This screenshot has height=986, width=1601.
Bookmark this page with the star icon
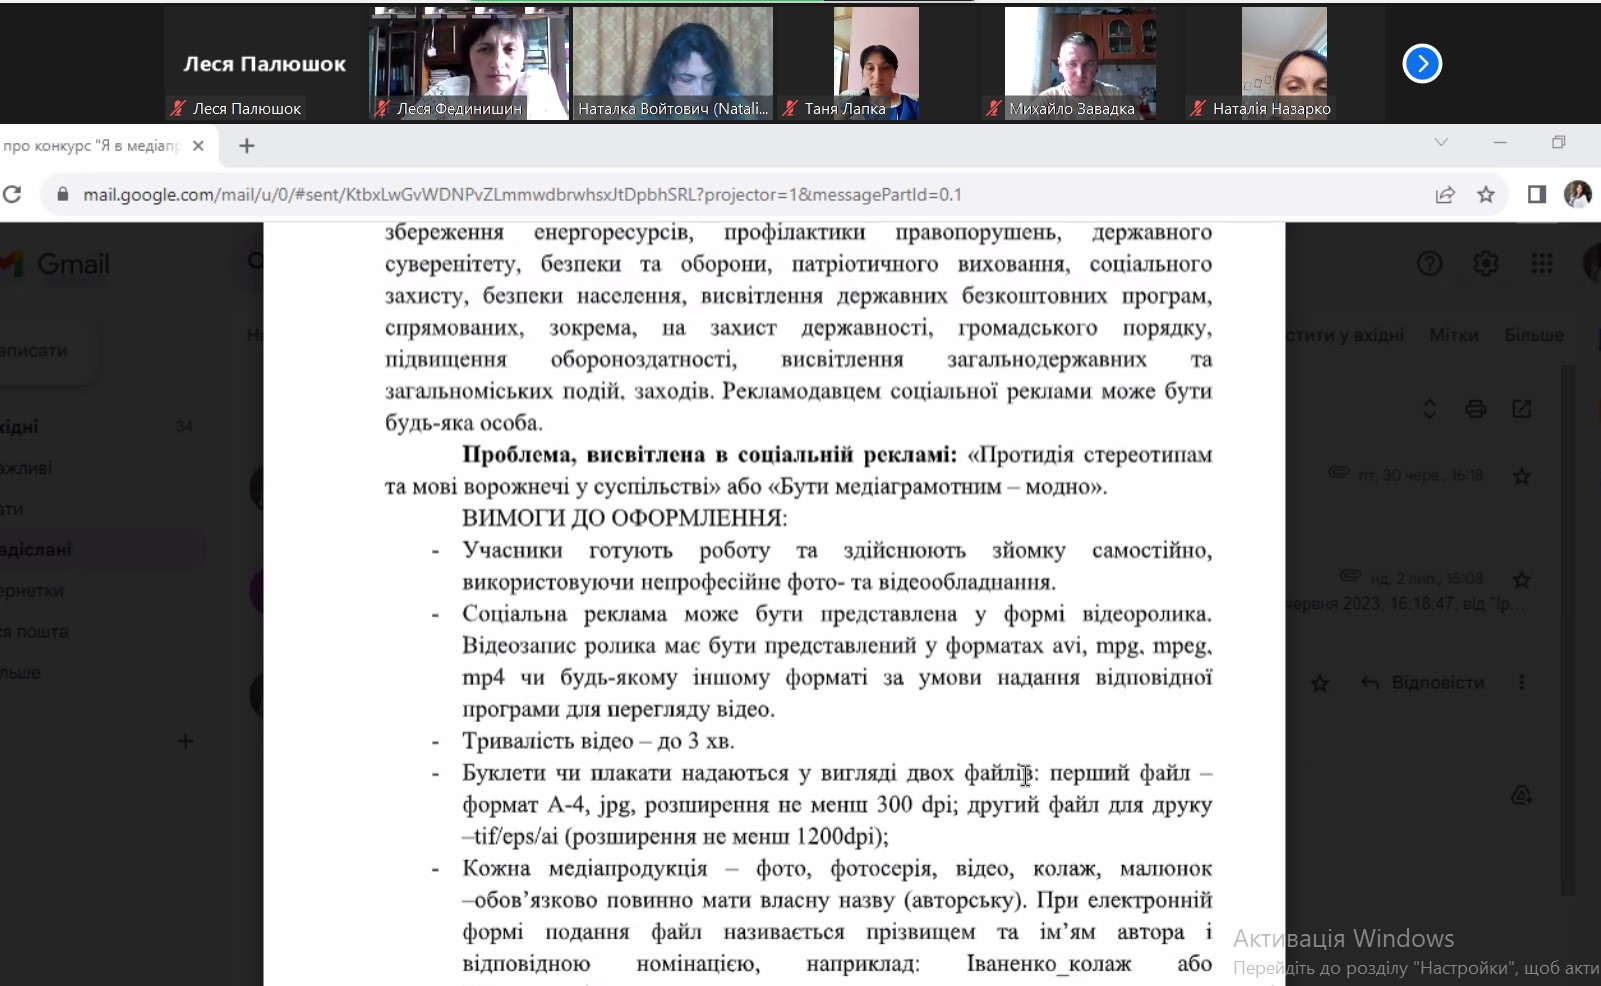point(1486,195)
